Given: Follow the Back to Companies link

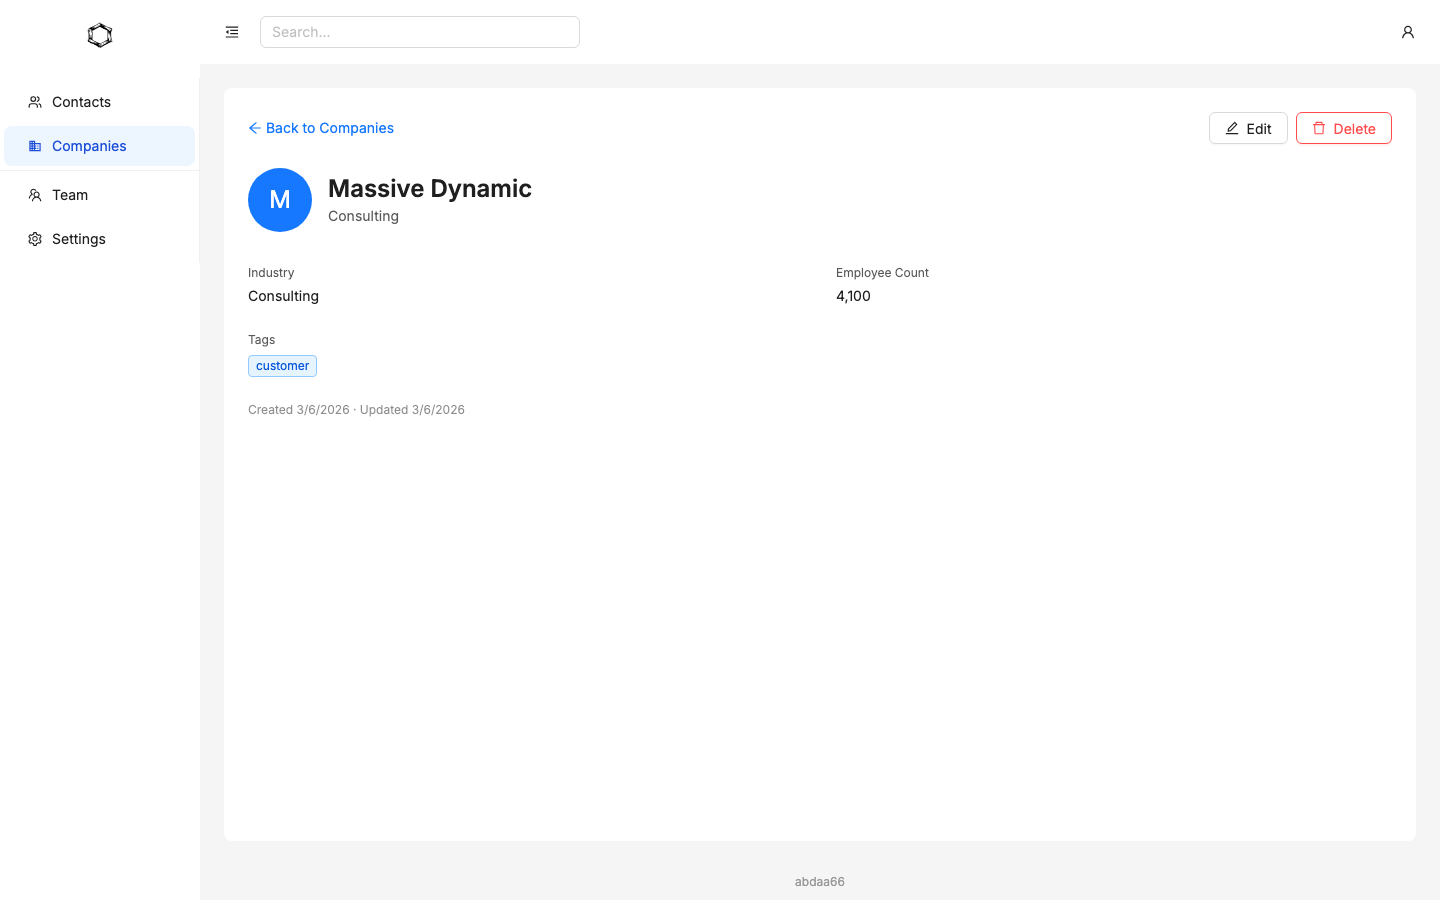Looking at the screenshot, I should click(x=321, y=128).
